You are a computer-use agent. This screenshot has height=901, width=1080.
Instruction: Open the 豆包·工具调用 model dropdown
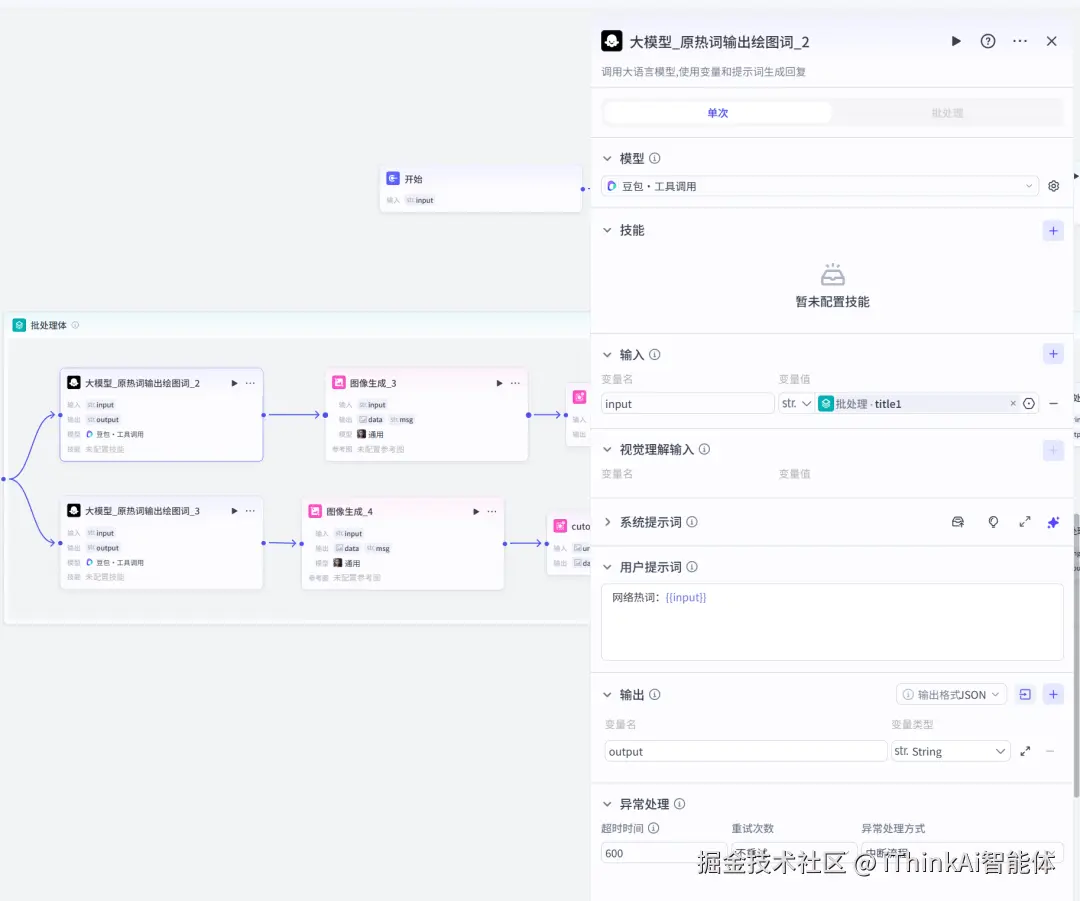click(x=820, y=185)
